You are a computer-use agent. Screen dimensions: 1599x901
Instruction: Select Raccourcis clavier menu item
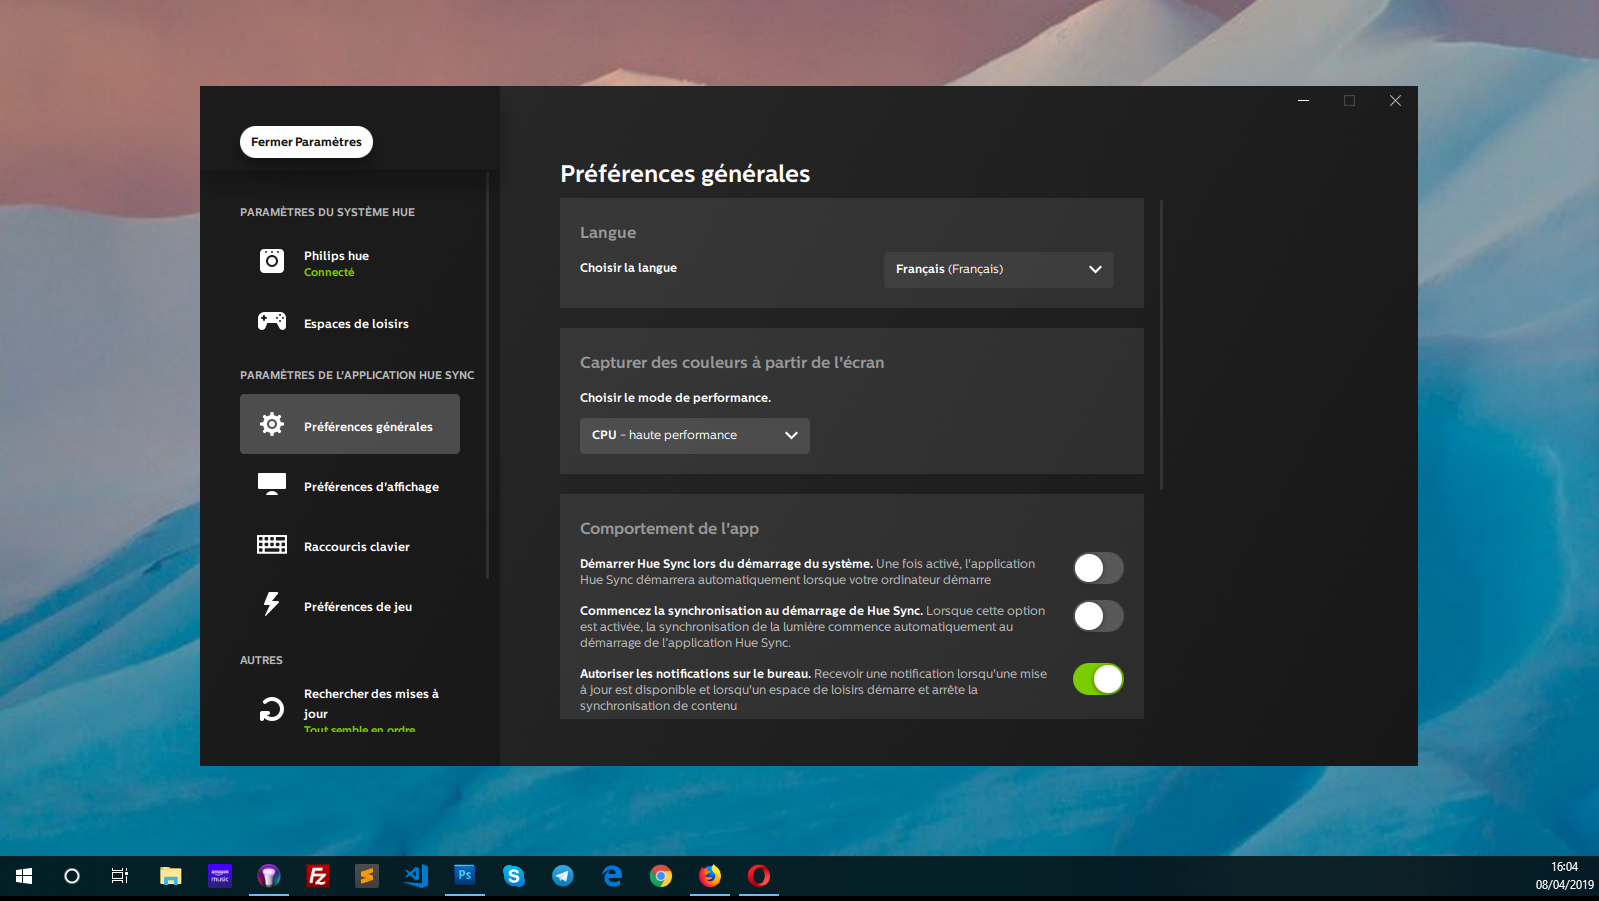[357, 547]
